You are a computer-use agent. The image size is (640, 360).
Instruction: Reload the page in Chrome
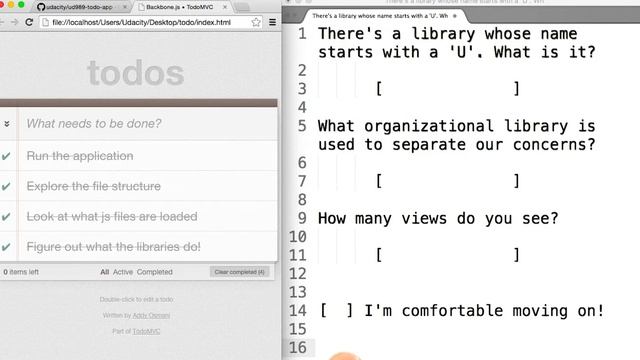(x=29, y=22)
